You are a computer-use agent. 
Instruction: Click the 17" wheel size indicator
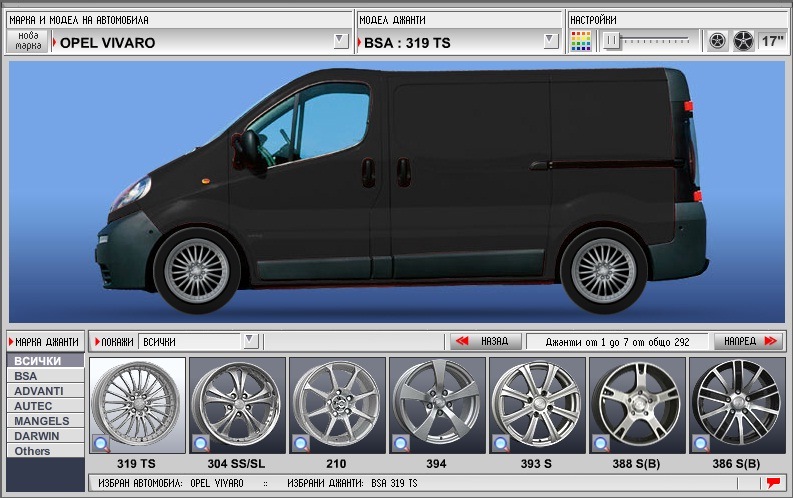772,41
